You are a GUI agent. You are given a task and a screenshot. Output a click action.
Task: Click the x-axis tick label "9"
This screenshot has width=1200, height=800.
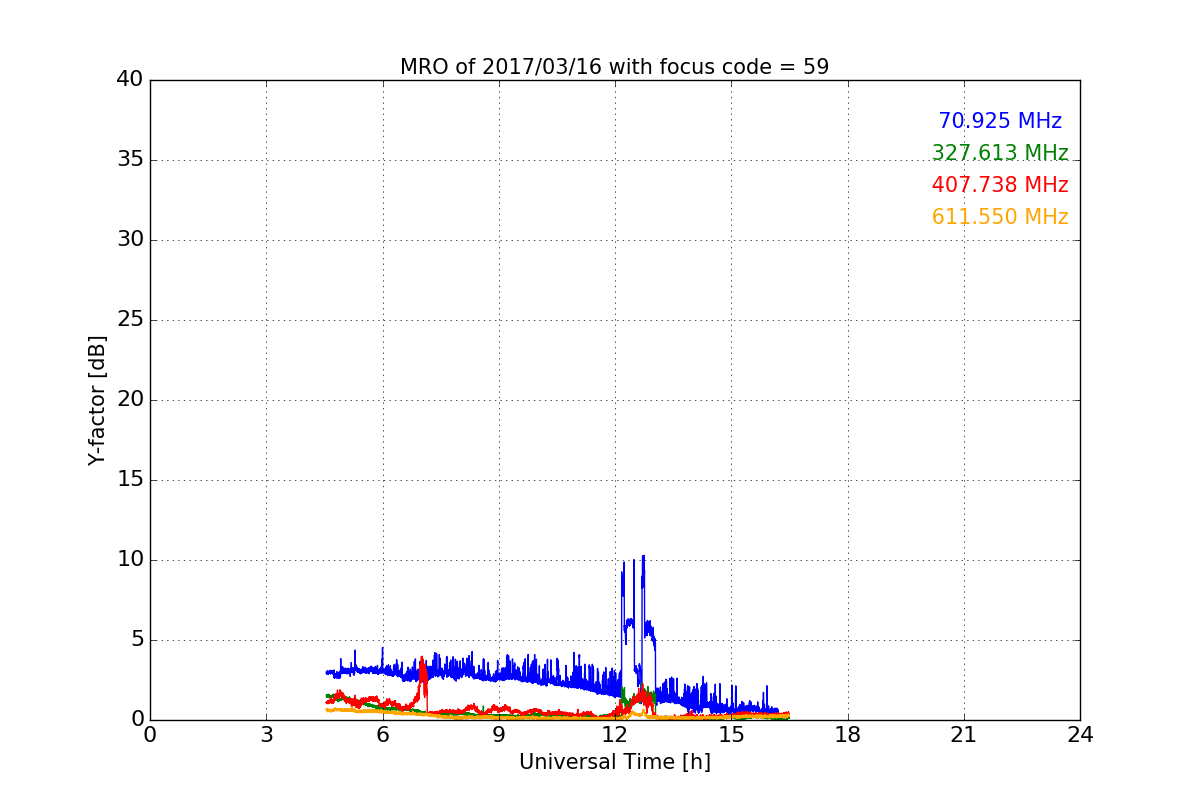499,735
